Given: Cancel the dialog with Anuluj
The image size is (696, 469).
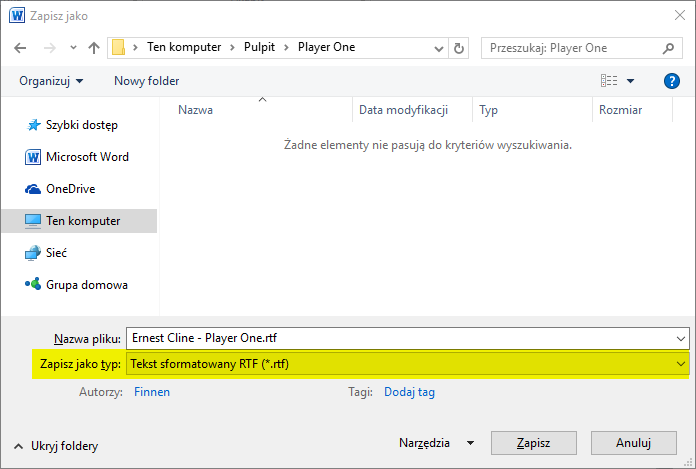Looking at the screenshot, I should [x=633, y=443].
